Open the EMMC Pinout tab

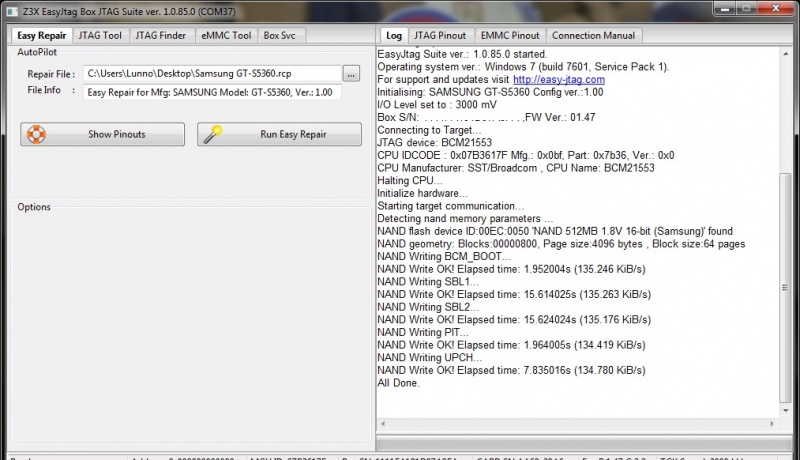pyautogui.click(x=510, y=35)
